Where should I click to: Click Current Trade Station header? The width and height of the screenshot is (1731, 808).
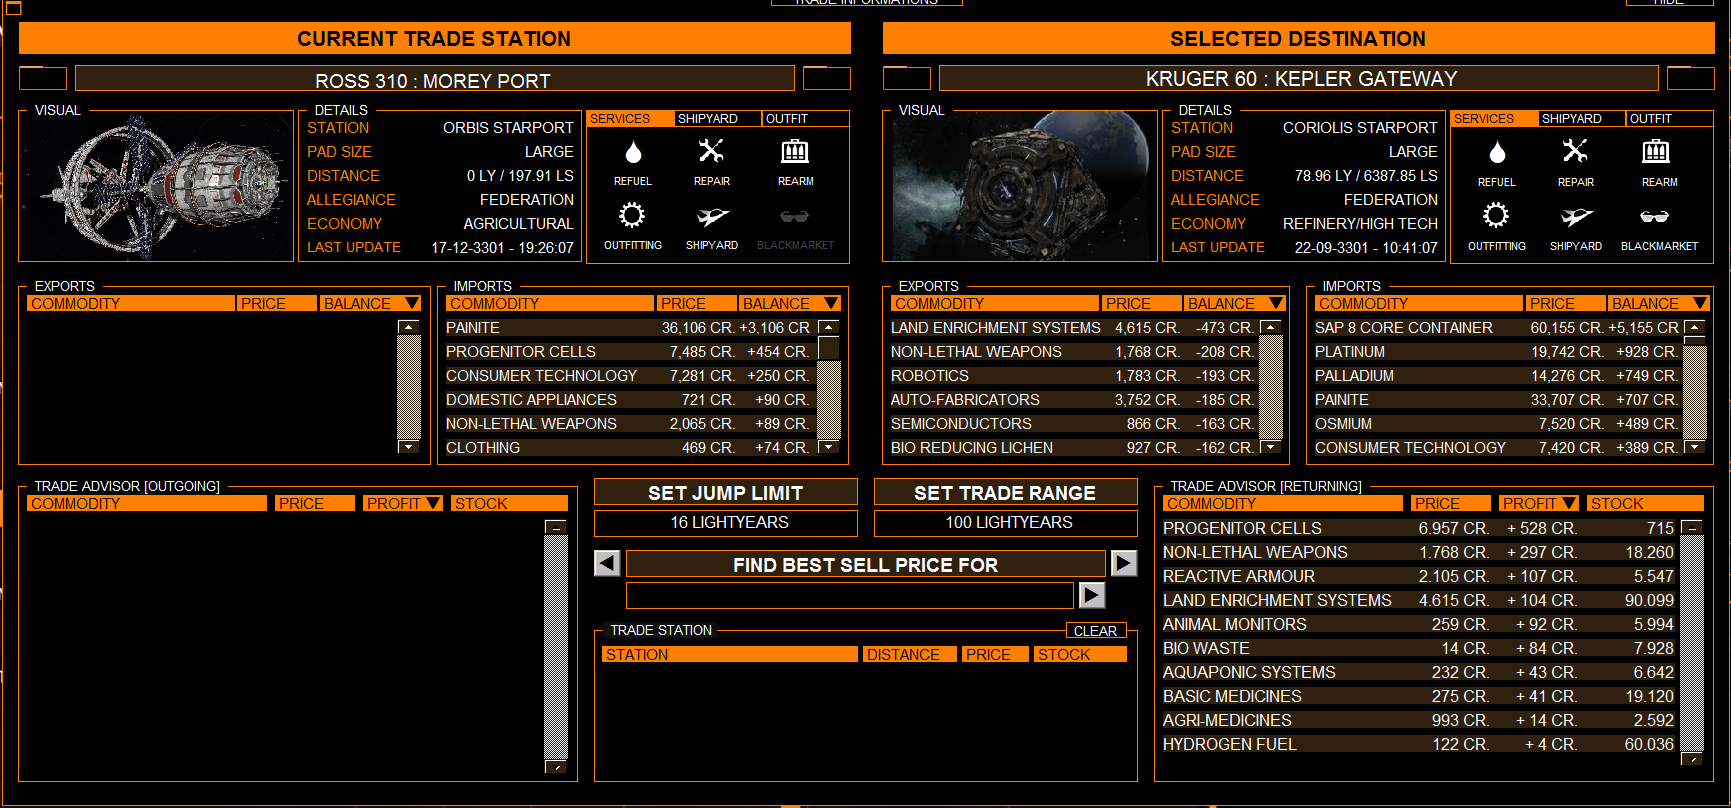(x=435, y=38)
